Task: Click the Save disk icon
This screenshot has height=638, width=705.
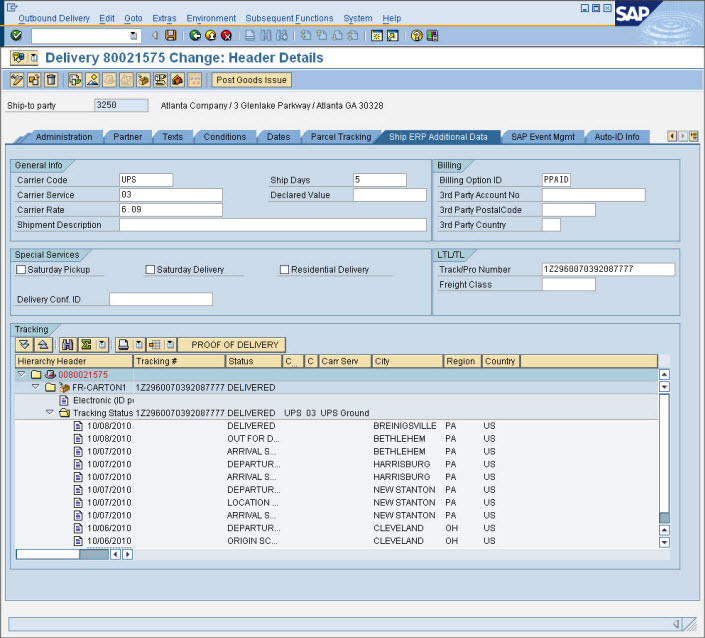Action: [x=171, y=35]
